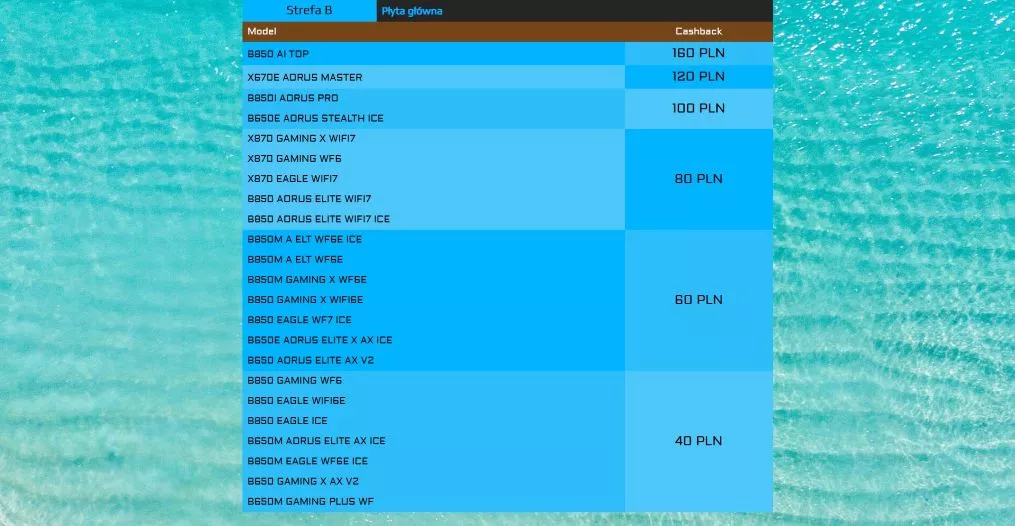Select B850 AORUS ELITE WIFI7 model
Viewport: 1015px width, 526px height.
coord(309,199)
